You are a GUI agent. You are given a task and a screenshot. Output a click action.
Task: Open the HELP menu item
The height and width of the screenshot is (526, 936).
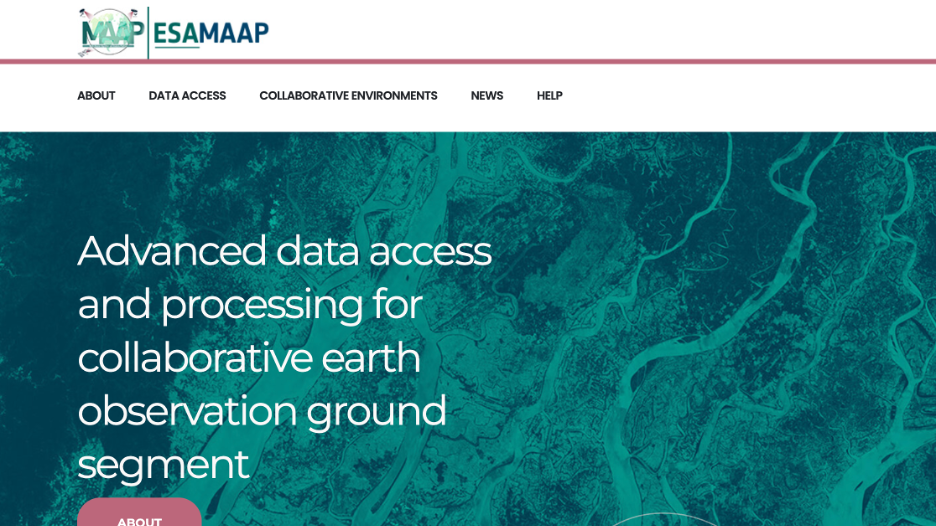(x=549, y=96)
